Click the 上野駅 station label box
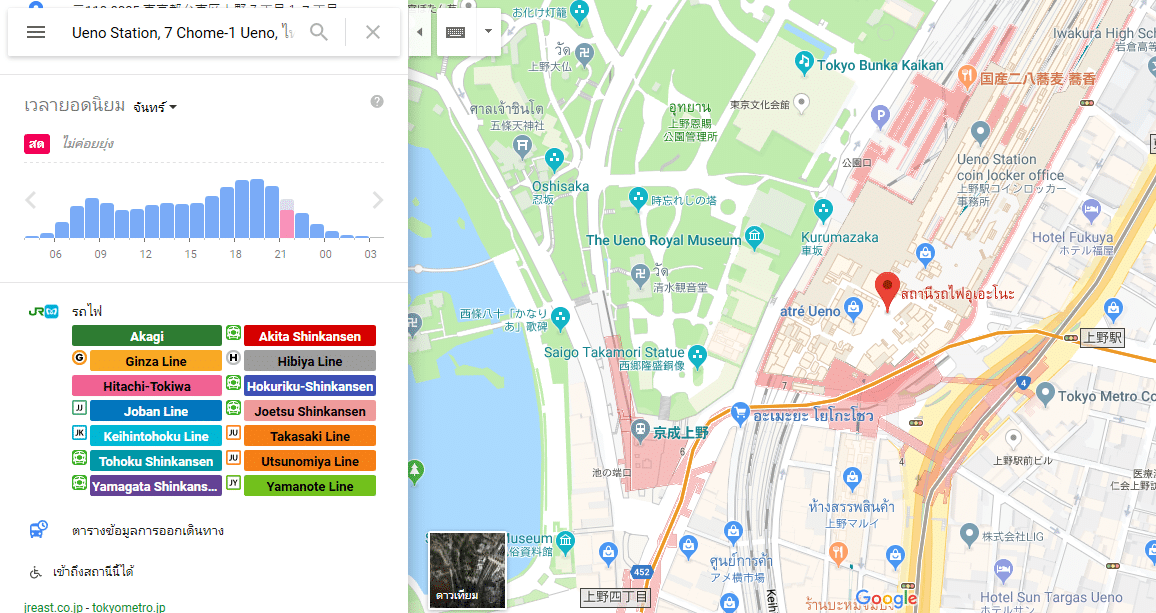The height and width of the screenshot is (613, 1156). pyautogui.click(x=1102, y=338)
